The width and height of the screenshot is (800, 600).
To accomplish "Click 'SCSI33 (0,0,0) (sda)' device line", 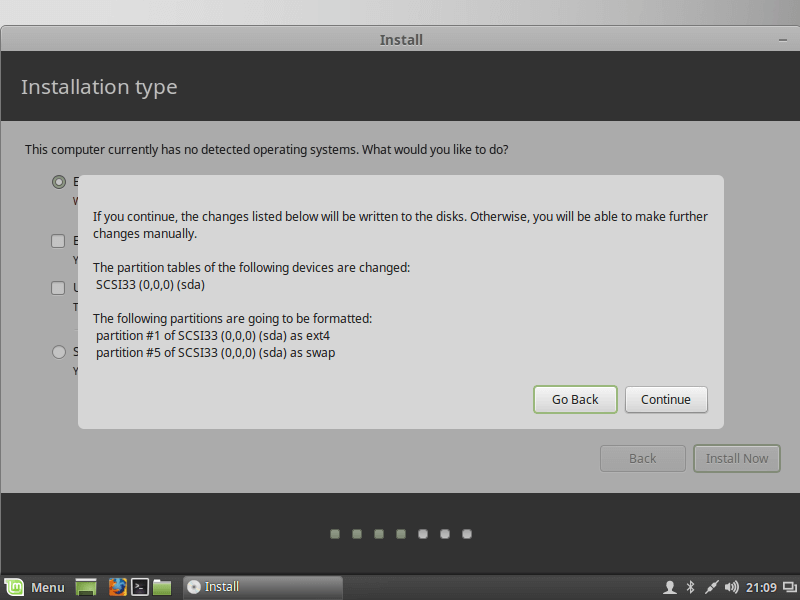I will [151, 285].
